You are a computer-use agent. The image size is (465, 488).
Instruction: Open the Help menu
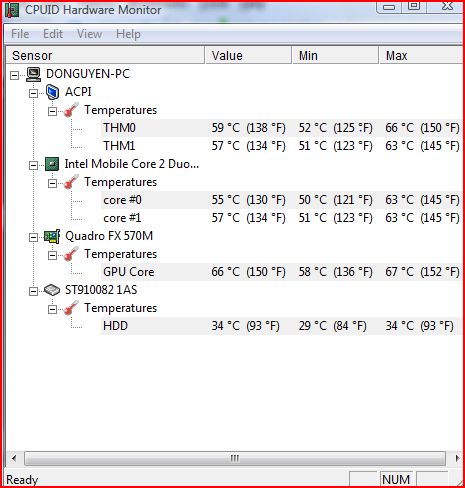128,34
